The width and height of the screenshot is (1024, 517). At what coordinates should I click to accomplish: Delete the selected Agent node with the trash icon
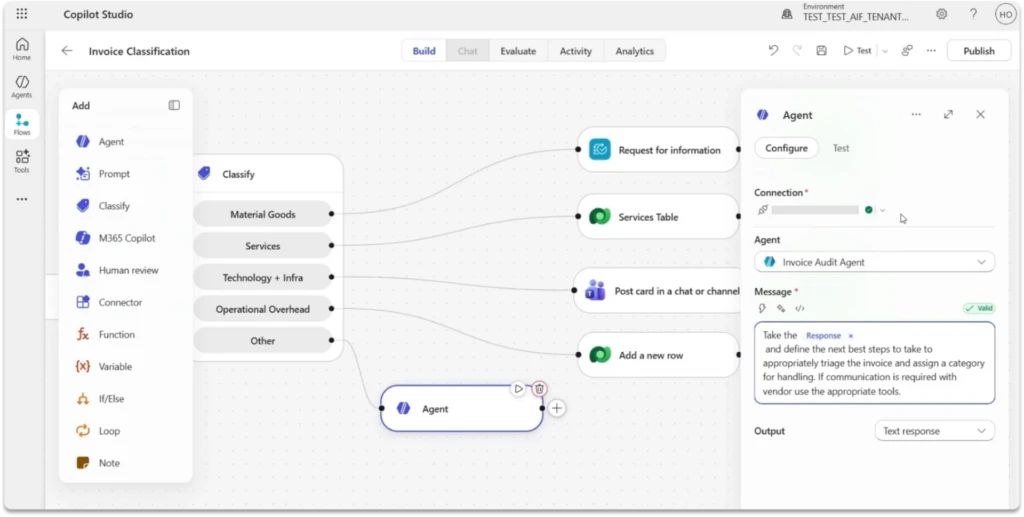[x=539, y=388]
